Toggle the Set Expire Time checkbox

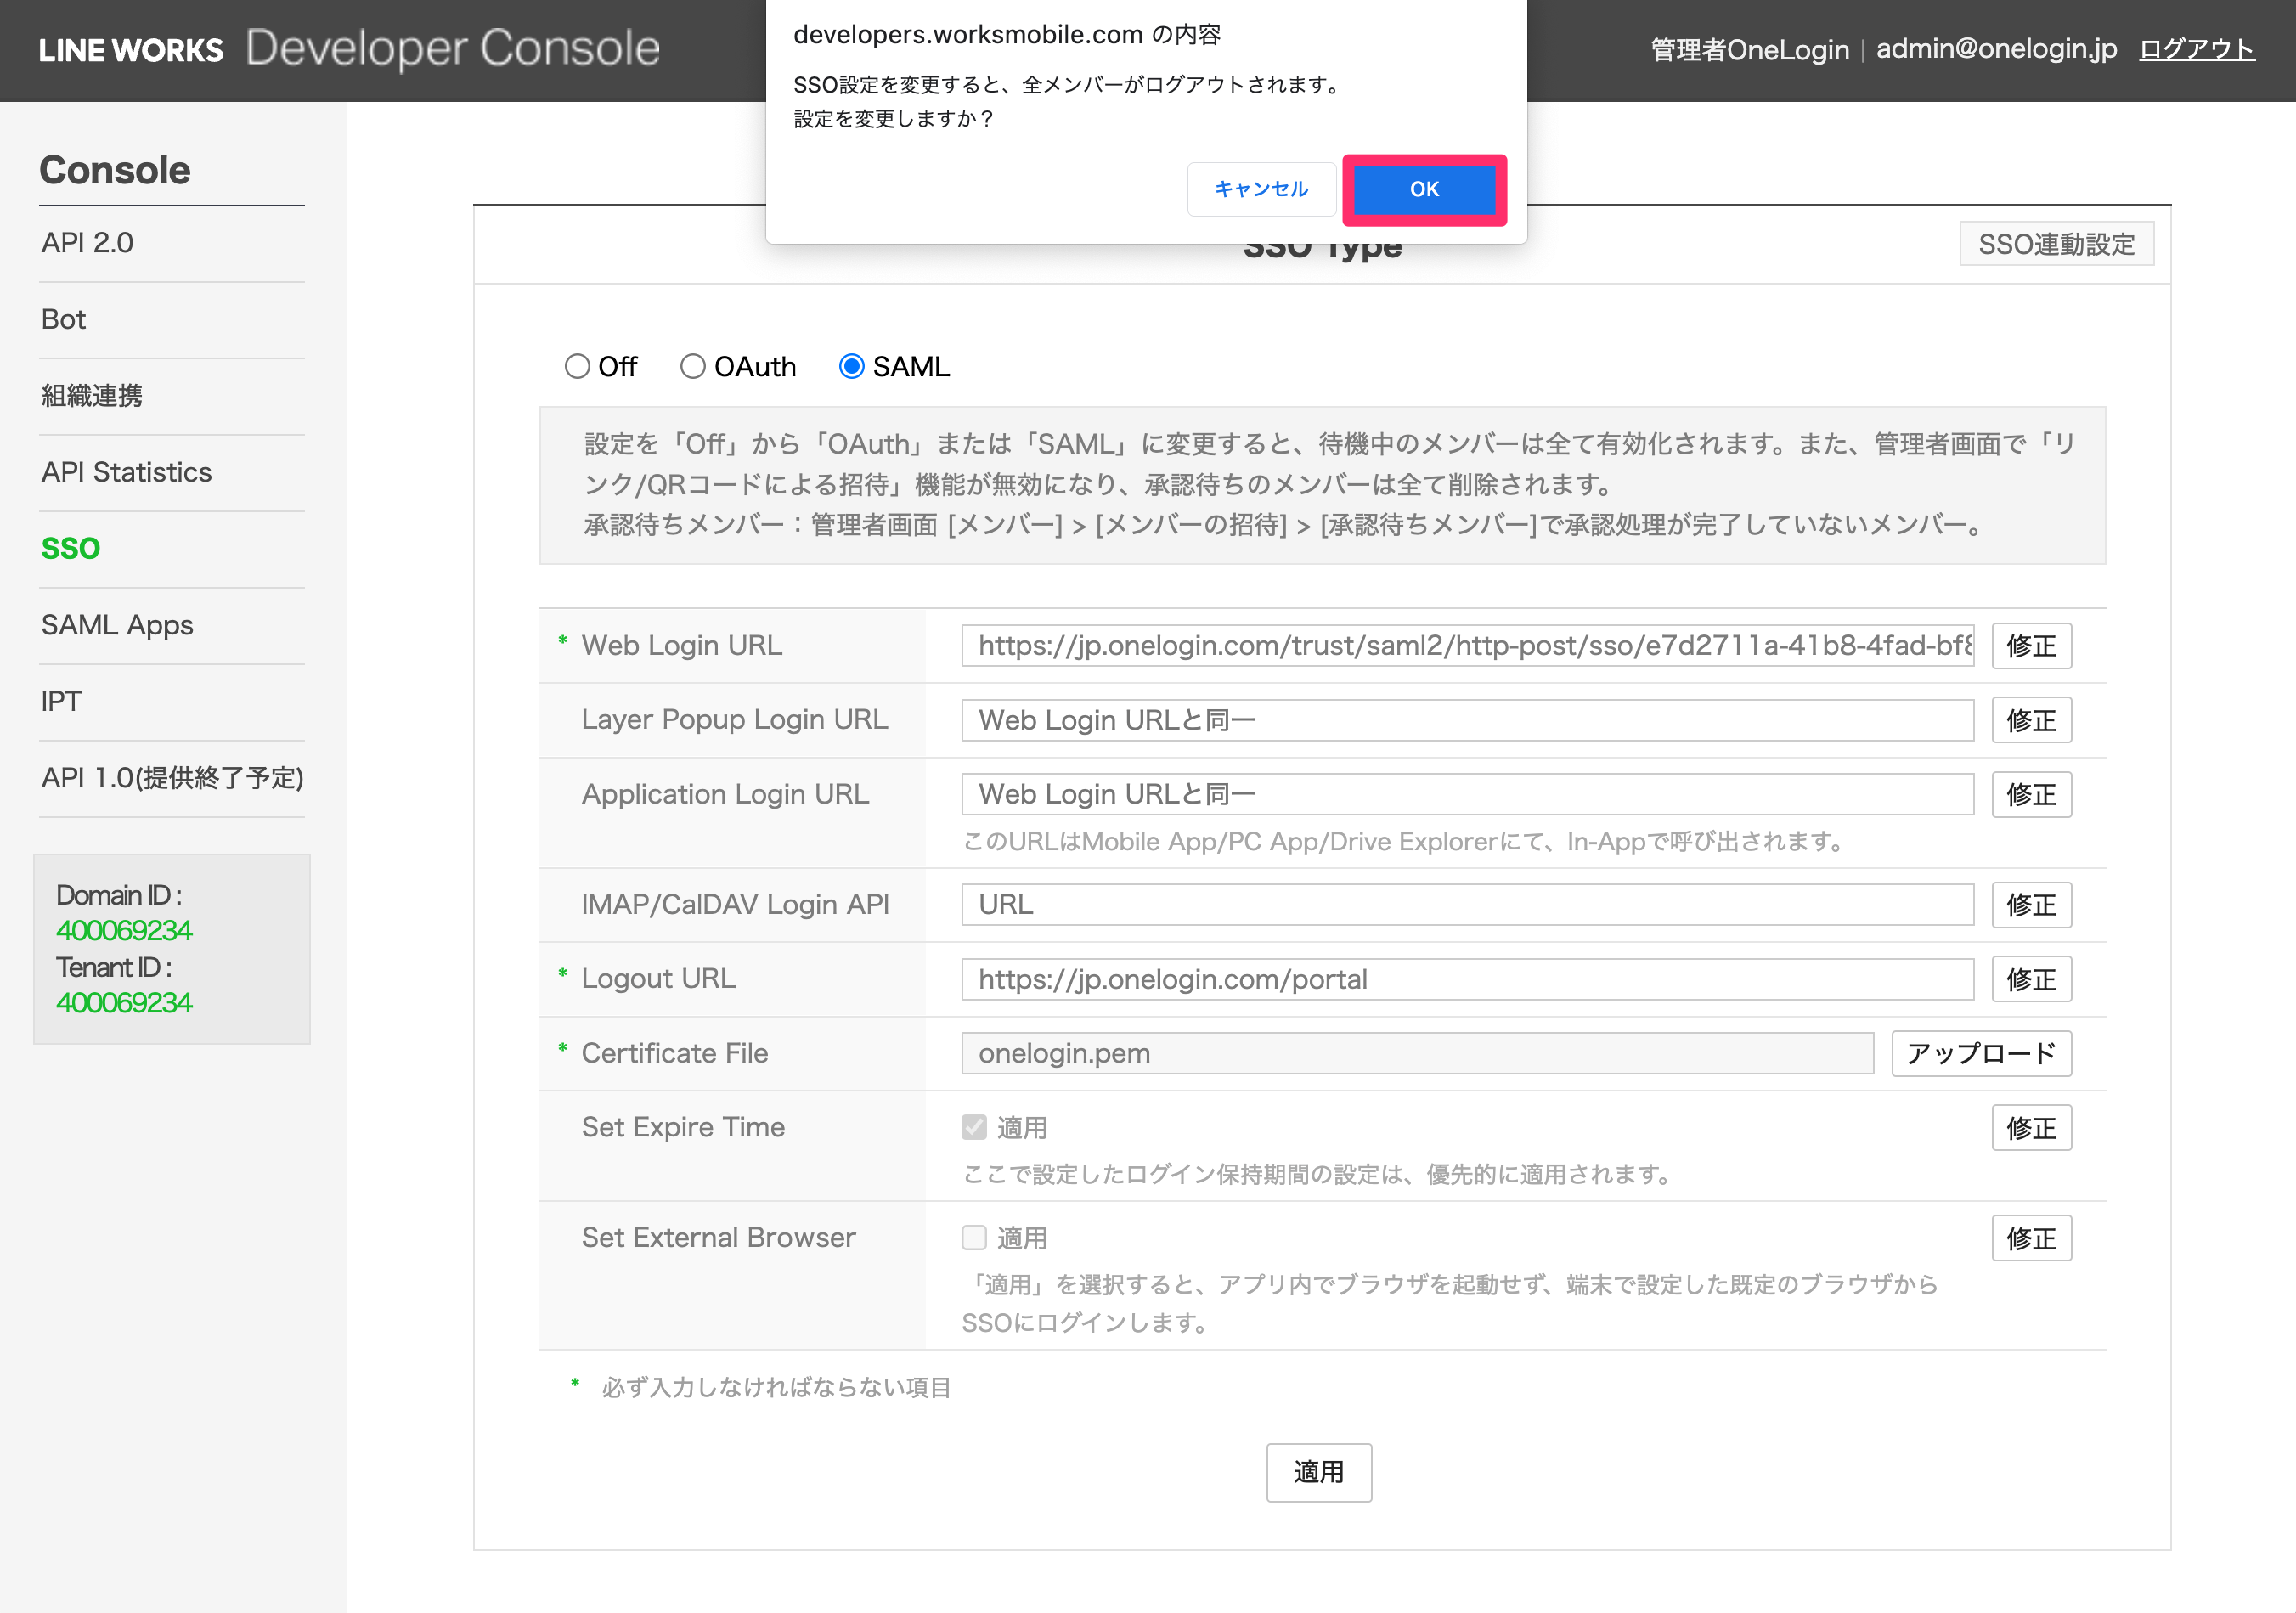coord(974,1127)
